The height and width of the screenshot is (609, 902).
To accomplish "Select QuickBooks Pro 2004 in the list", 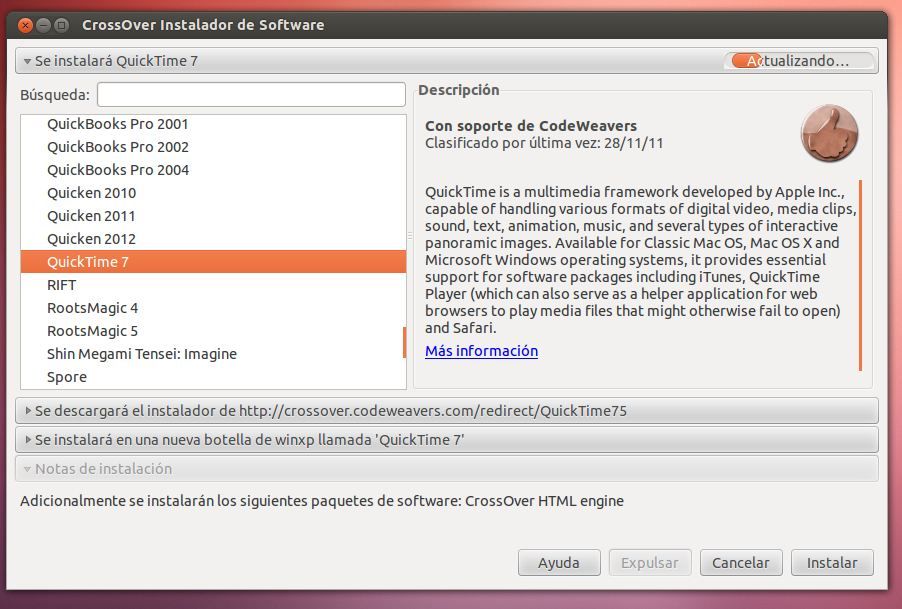I will point(213,170).
